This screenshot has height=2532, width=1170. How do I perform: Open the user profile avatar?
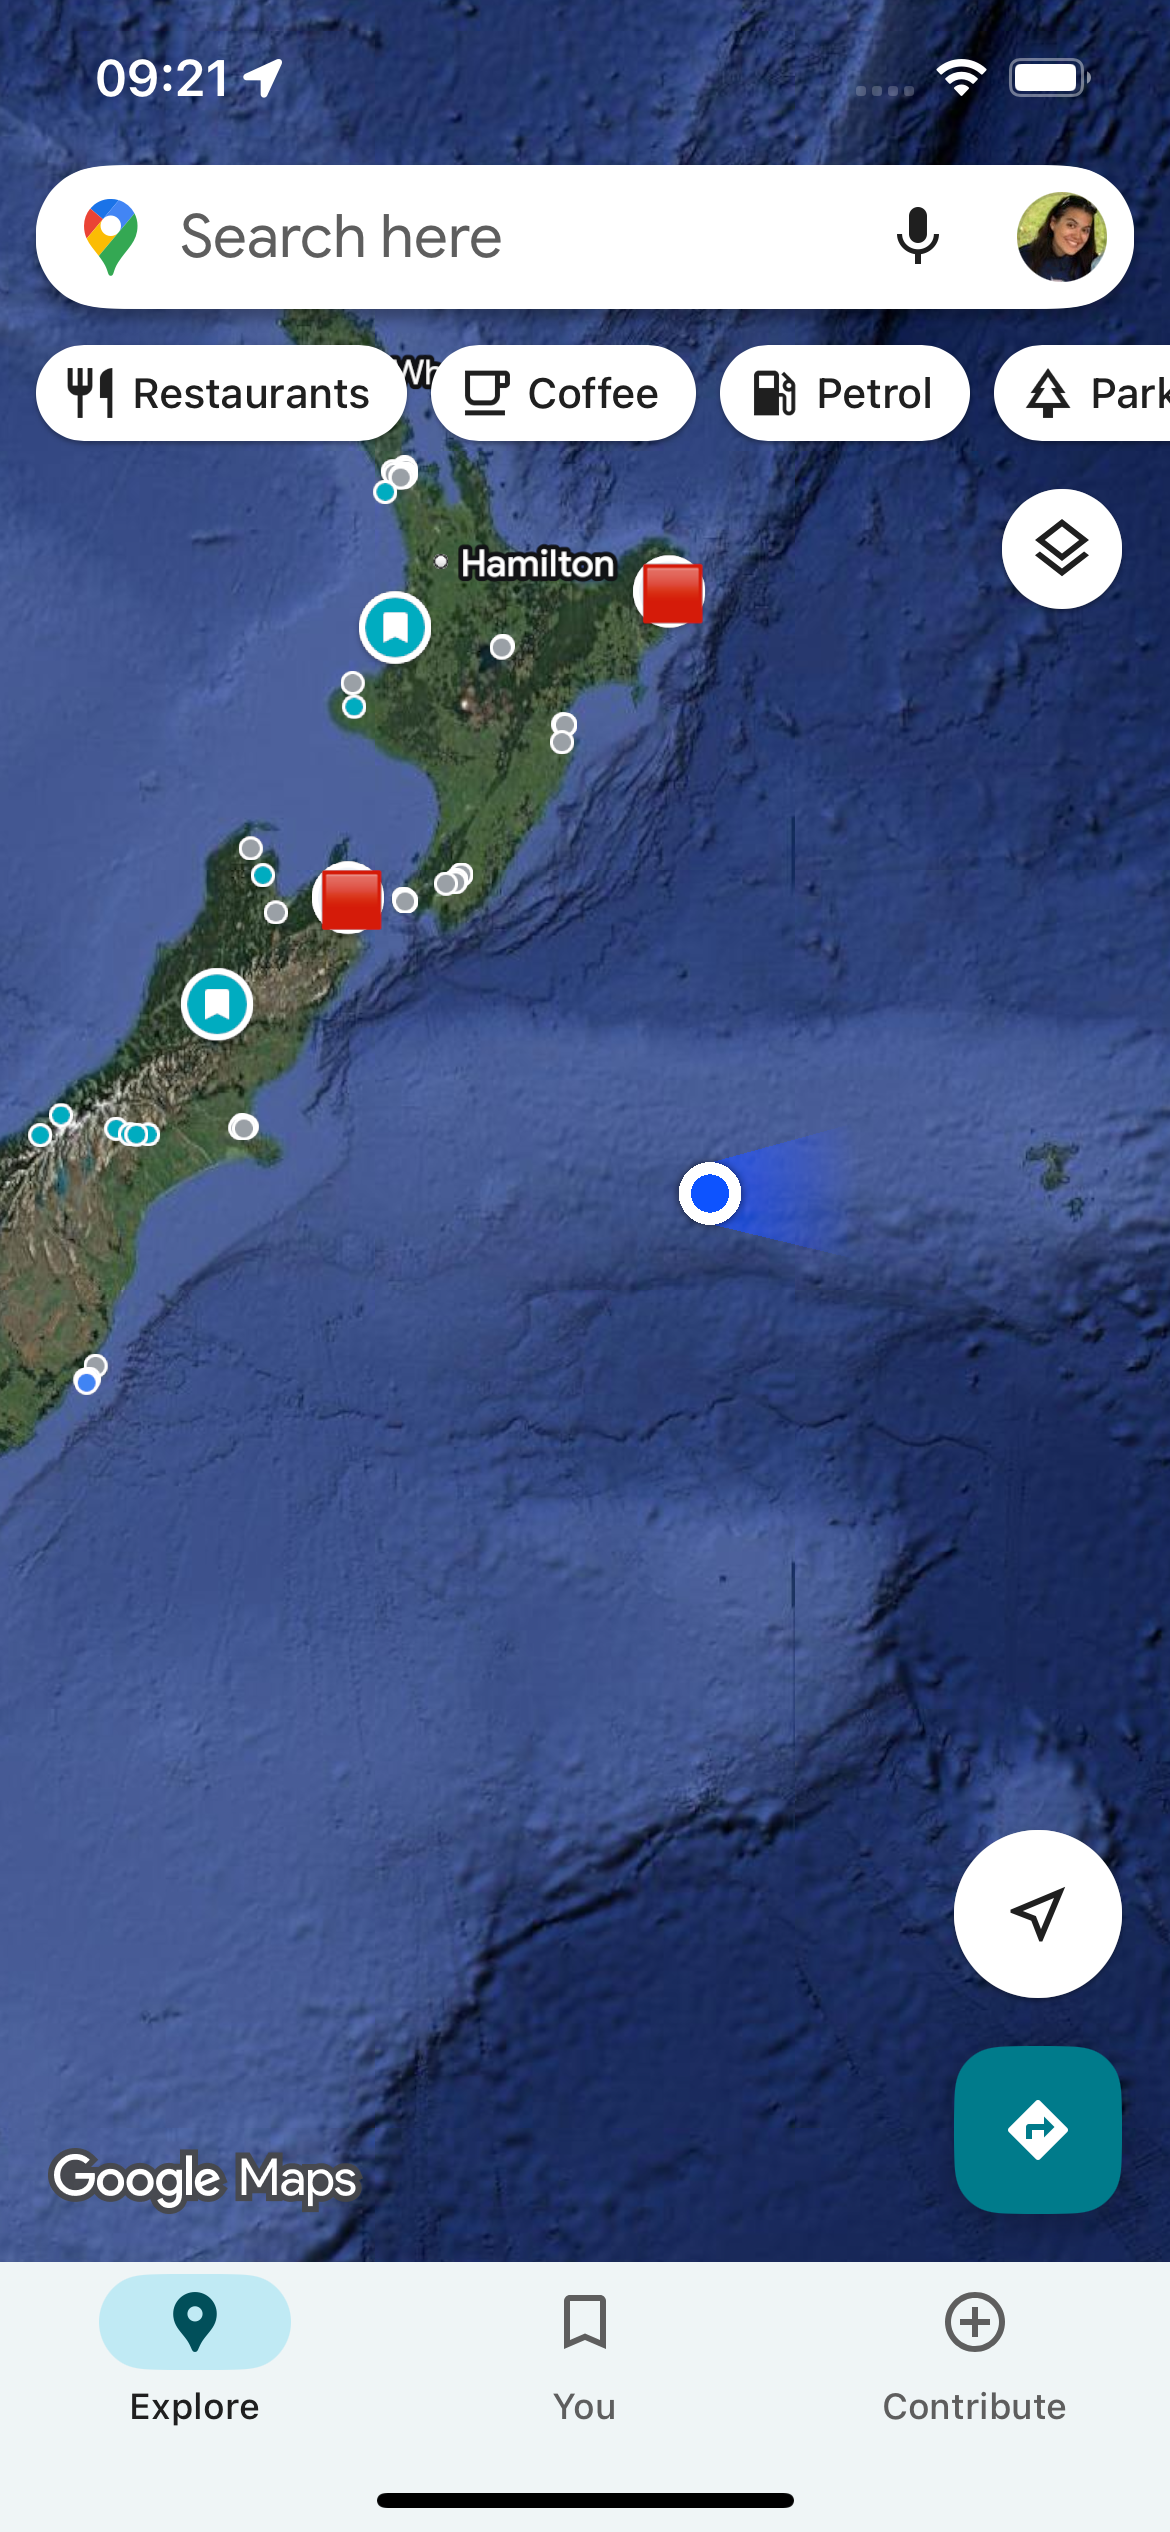click(x=1061, y=237)
